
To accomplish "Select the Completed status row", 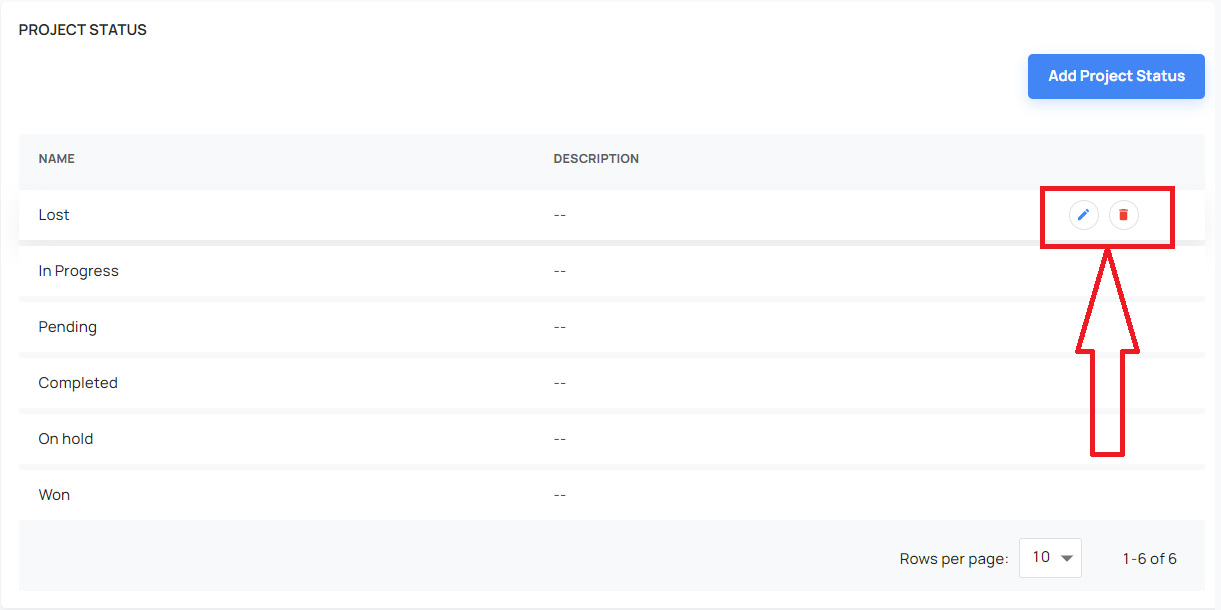I will click(611, 383).
